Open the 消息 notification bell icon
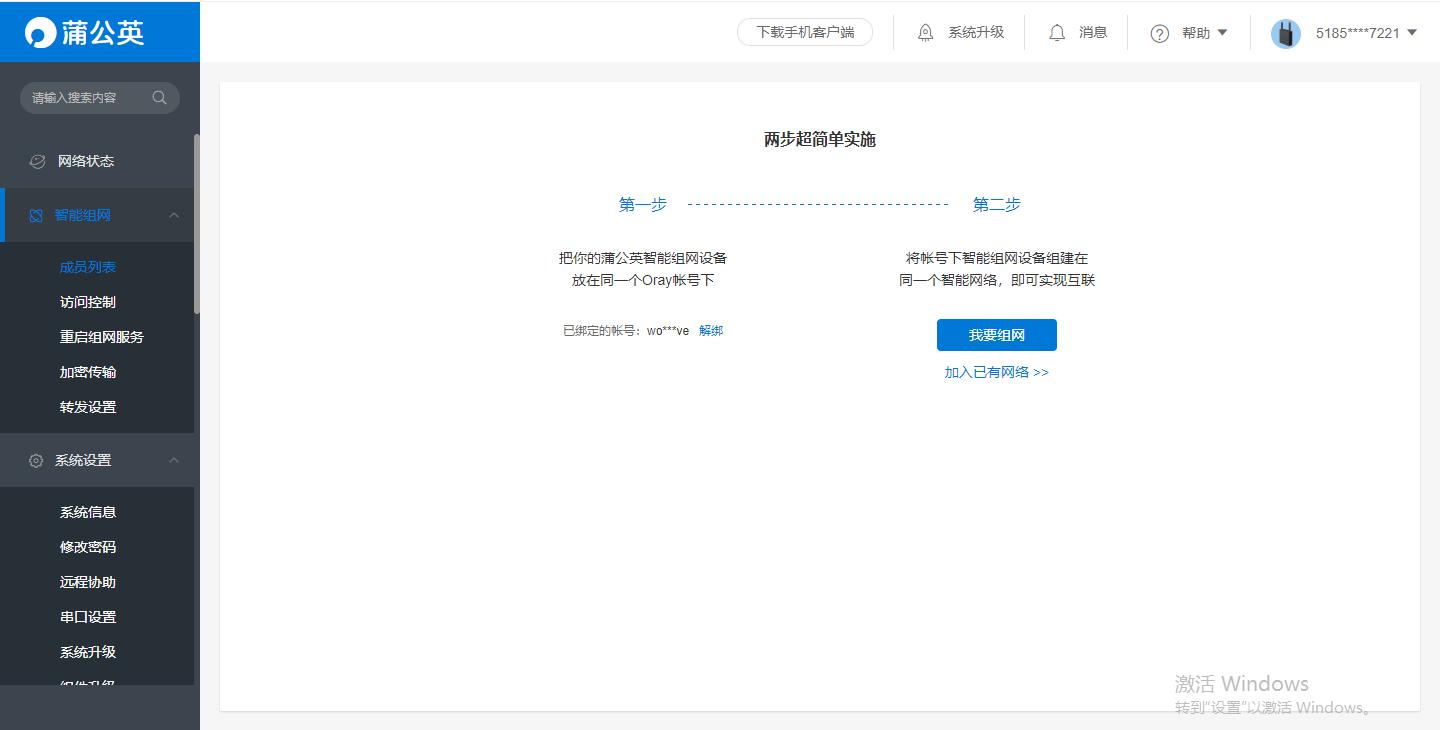 point(1057,31)
